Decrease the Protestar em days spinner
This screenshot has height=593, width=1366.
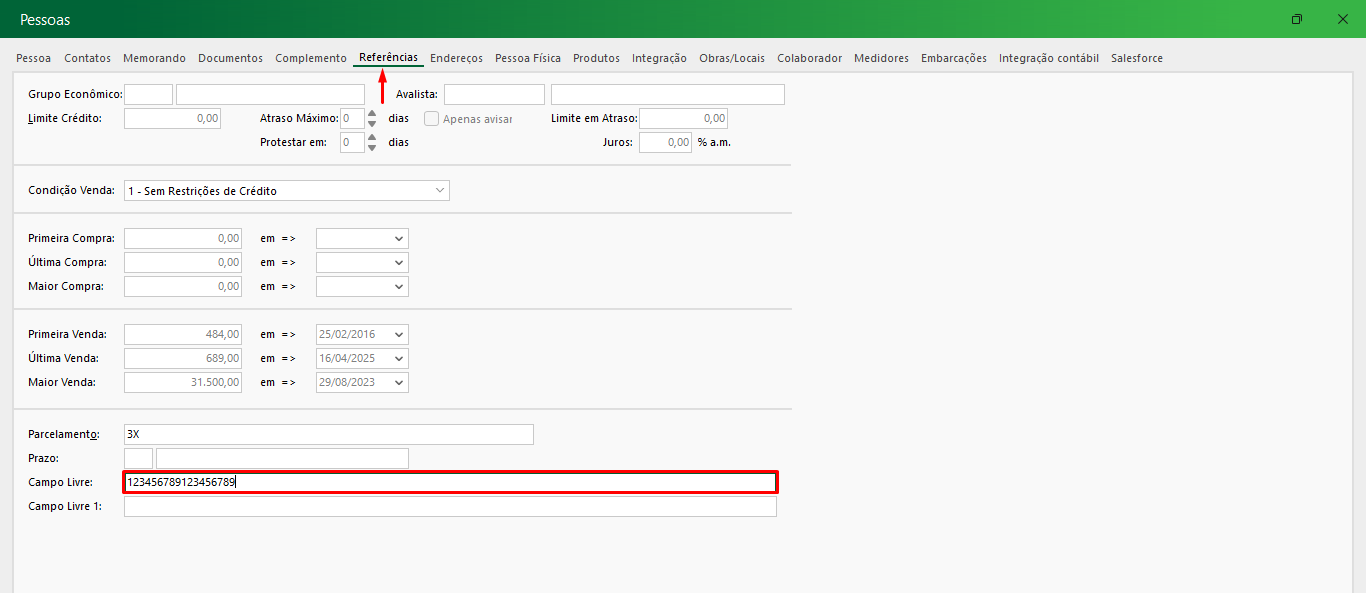point(372,148)
